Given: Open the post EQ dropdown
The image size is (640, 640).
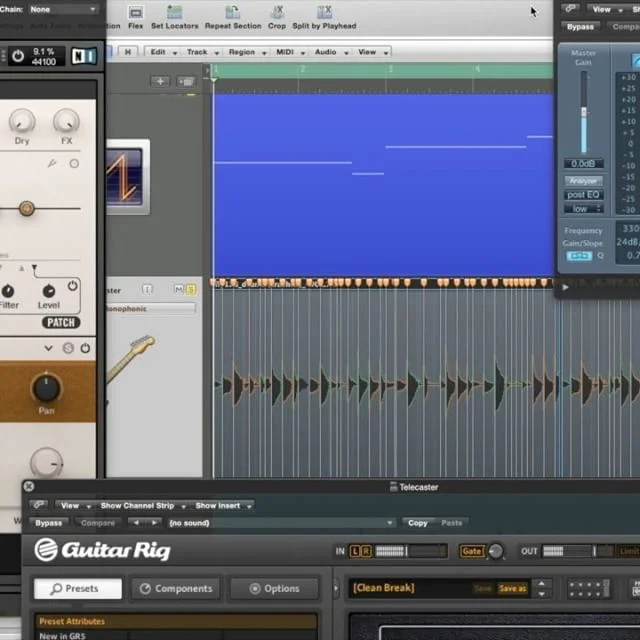Looking at the screenshot, I should pyautogui.click(x=583, y=195).
